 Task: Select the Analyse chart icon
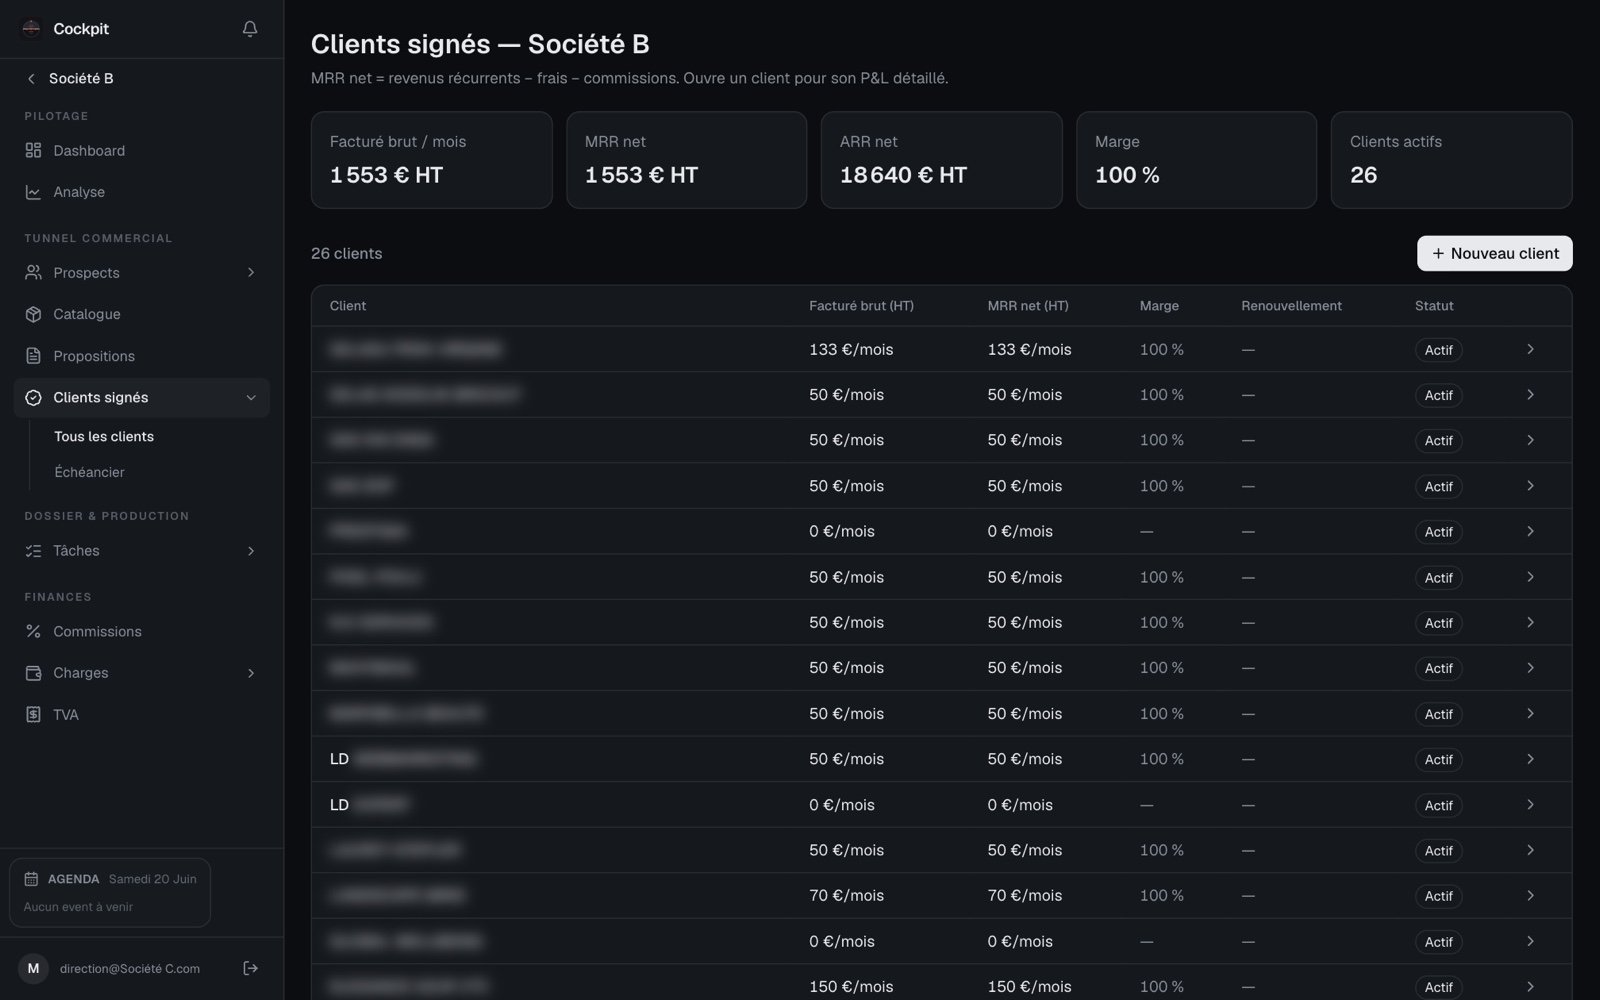pyautogui.click(x=33, y=192)
